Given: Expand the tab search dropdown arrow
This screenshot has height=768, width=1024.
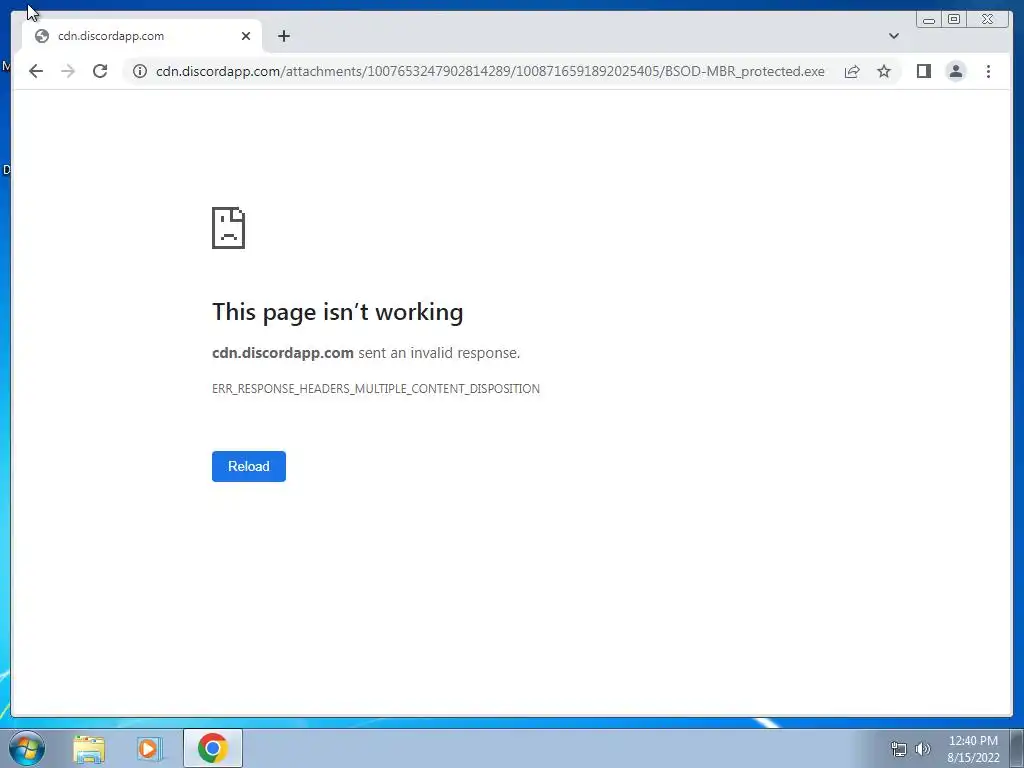Looking at the screenshot, I should click(x=893, y=36).
